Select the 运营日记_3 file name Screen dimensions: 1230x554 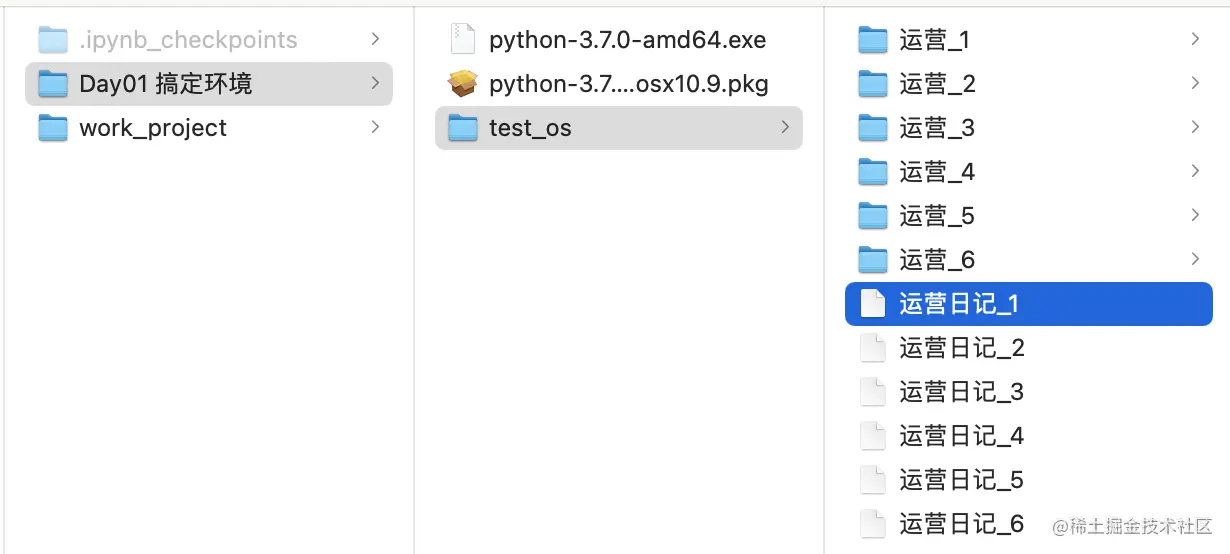(x=962, y=392)
